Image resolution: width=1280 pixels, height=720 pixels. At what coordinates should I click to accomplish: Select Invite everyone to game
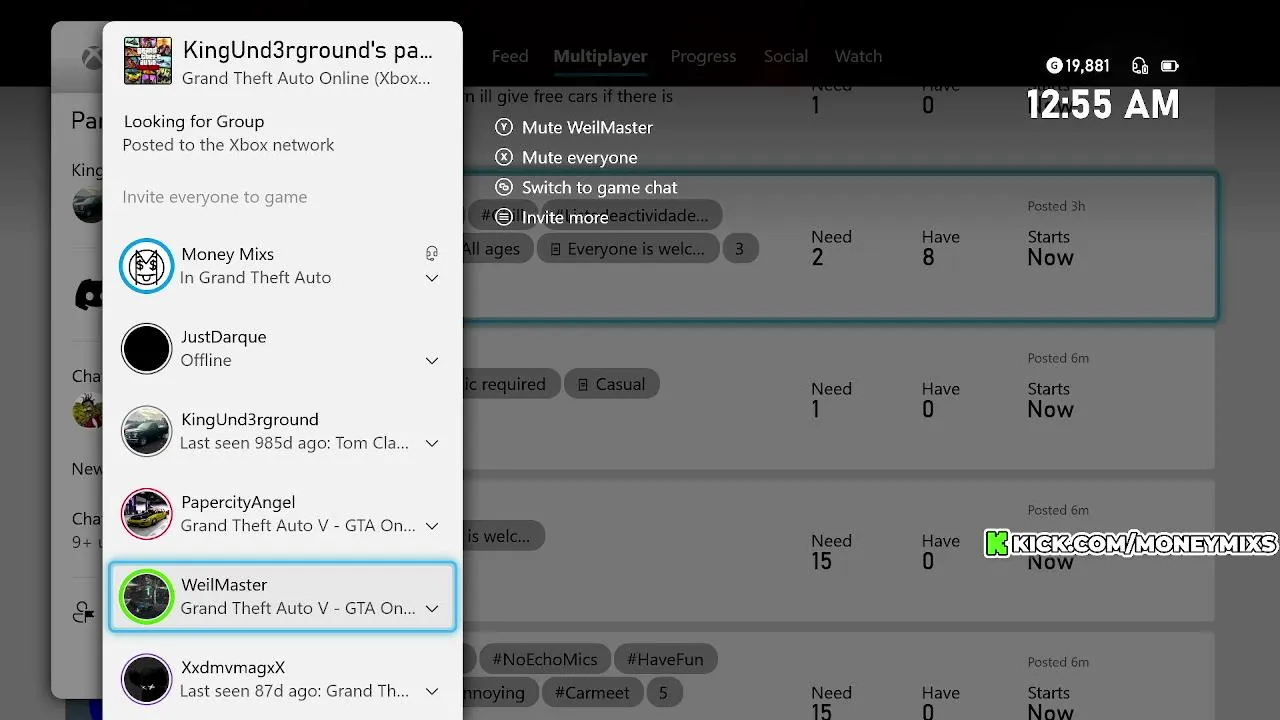pyautogui.click(x=215, y=197)
